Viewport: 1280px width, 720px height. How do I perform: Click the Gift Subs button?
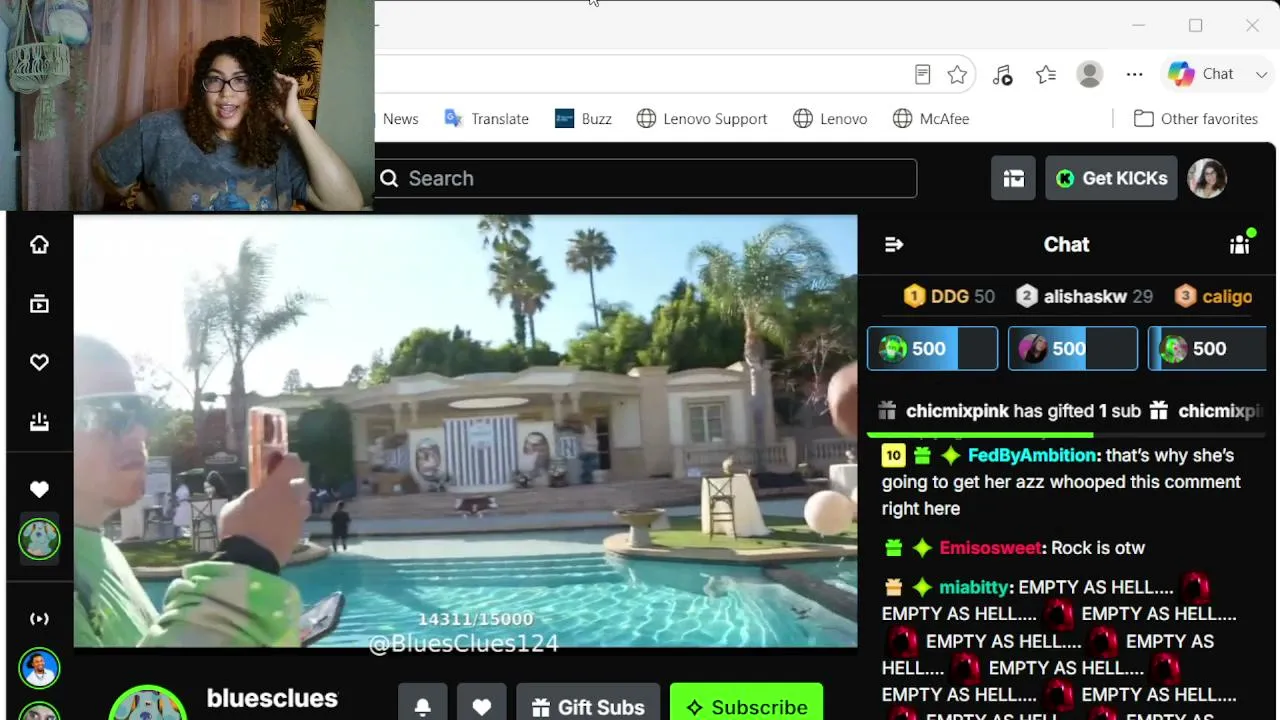click(x=588, y=707)
